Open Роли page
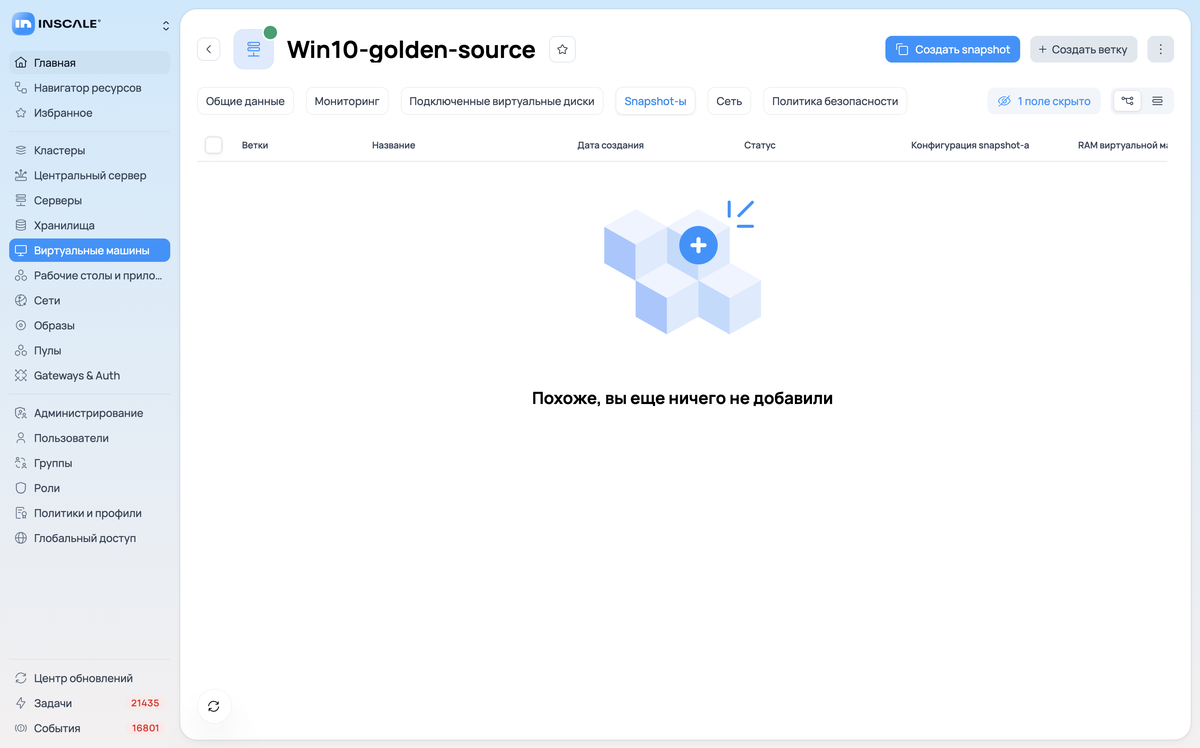 pyautogui.click(x=90, y=489)
